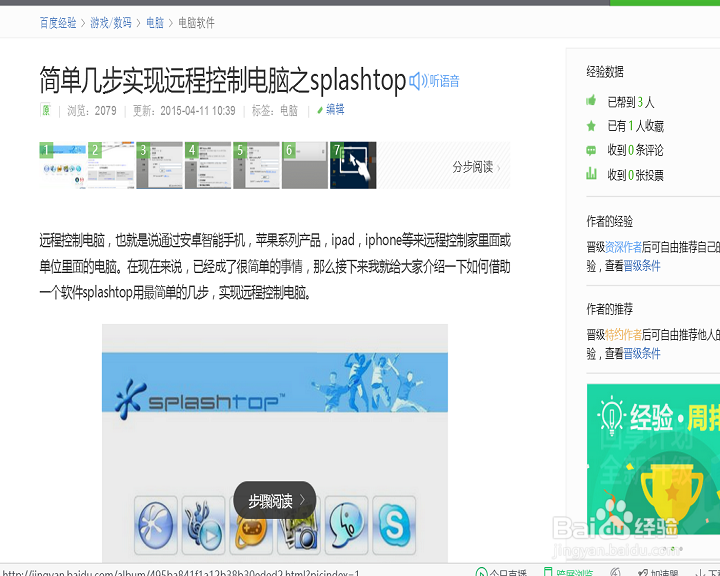Click the 原 original-content badge
The height and width of the screenshot is (576, 720).
(45, 110)
